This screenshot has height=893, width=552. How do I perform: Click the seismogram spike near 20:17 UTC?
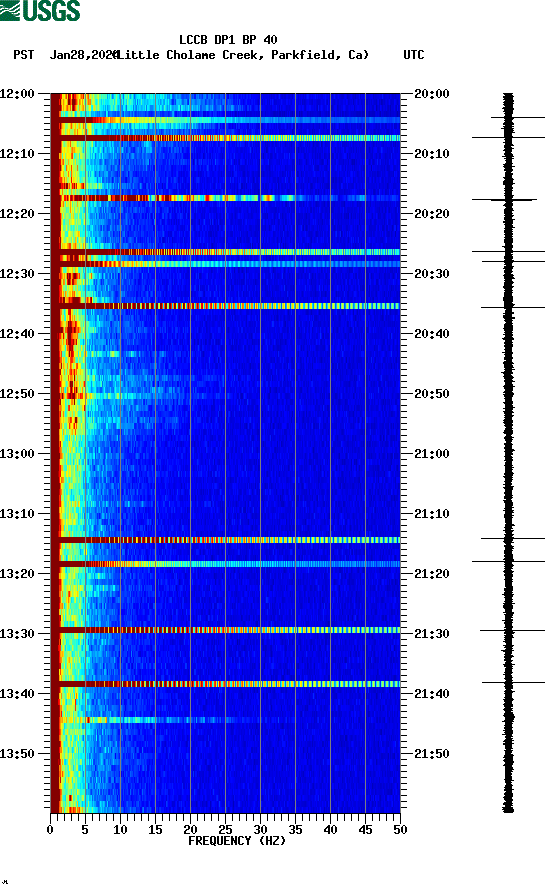[x=505, y=199]
